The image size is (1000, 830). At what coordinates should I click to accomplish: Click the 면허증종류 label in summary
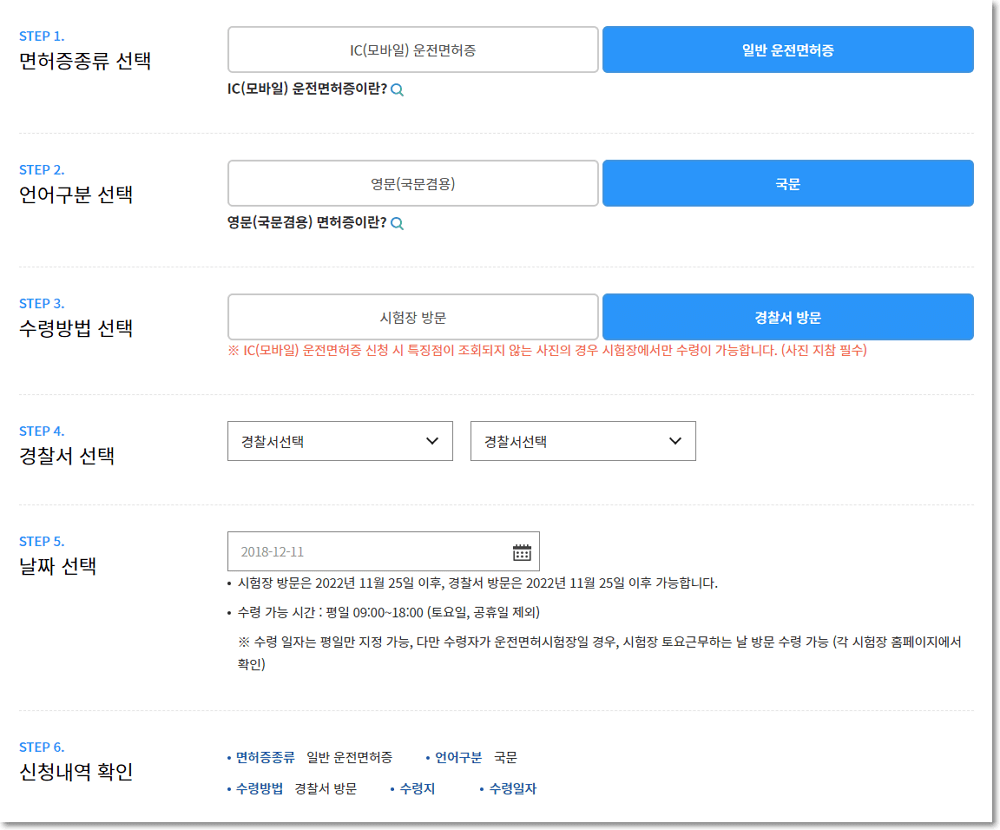pyautogui.click(x=265, y=758)
